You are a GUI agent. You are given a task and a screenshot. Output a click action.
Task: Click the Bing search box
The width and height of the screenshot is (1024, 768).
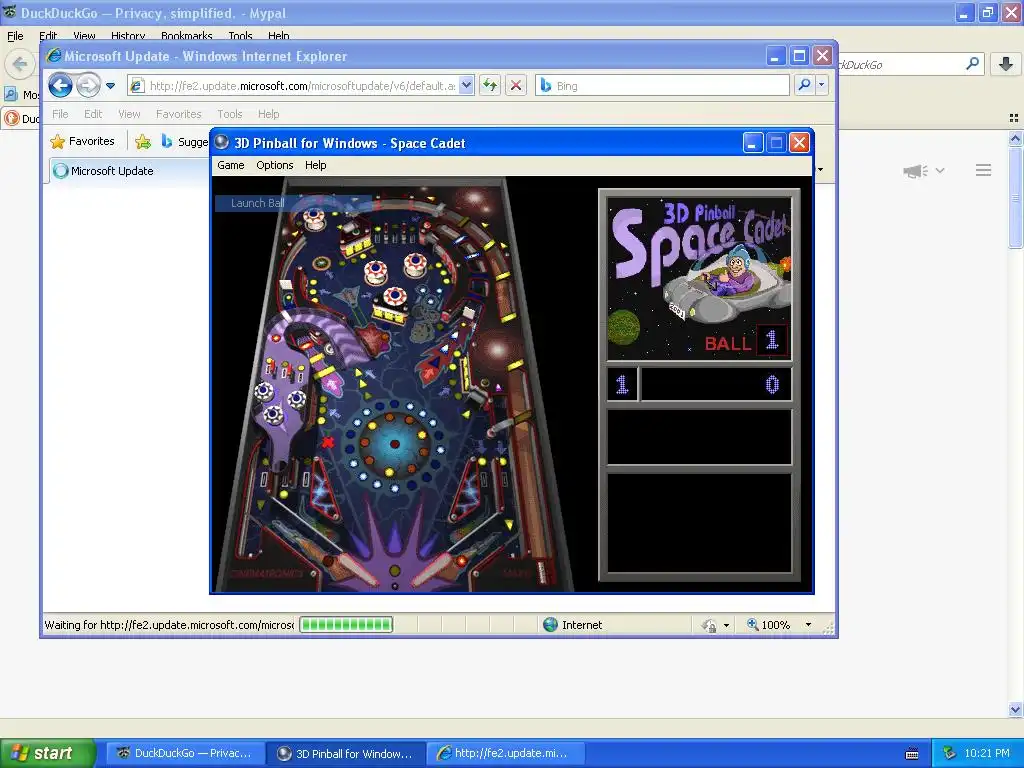tap(663, 86)
